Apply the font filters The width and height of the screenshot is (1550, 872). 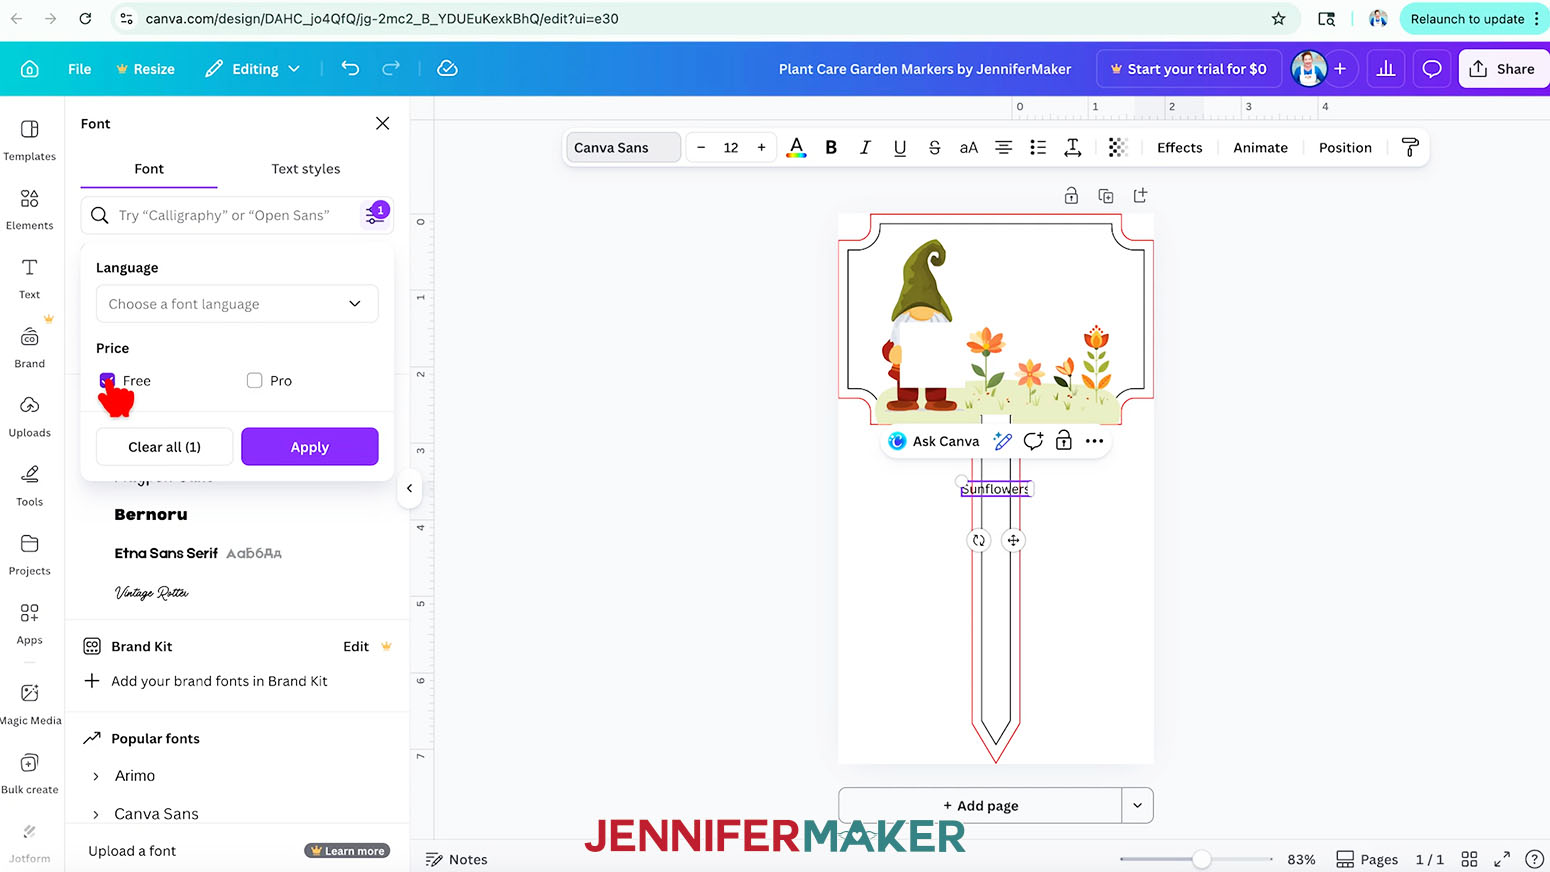310,447
